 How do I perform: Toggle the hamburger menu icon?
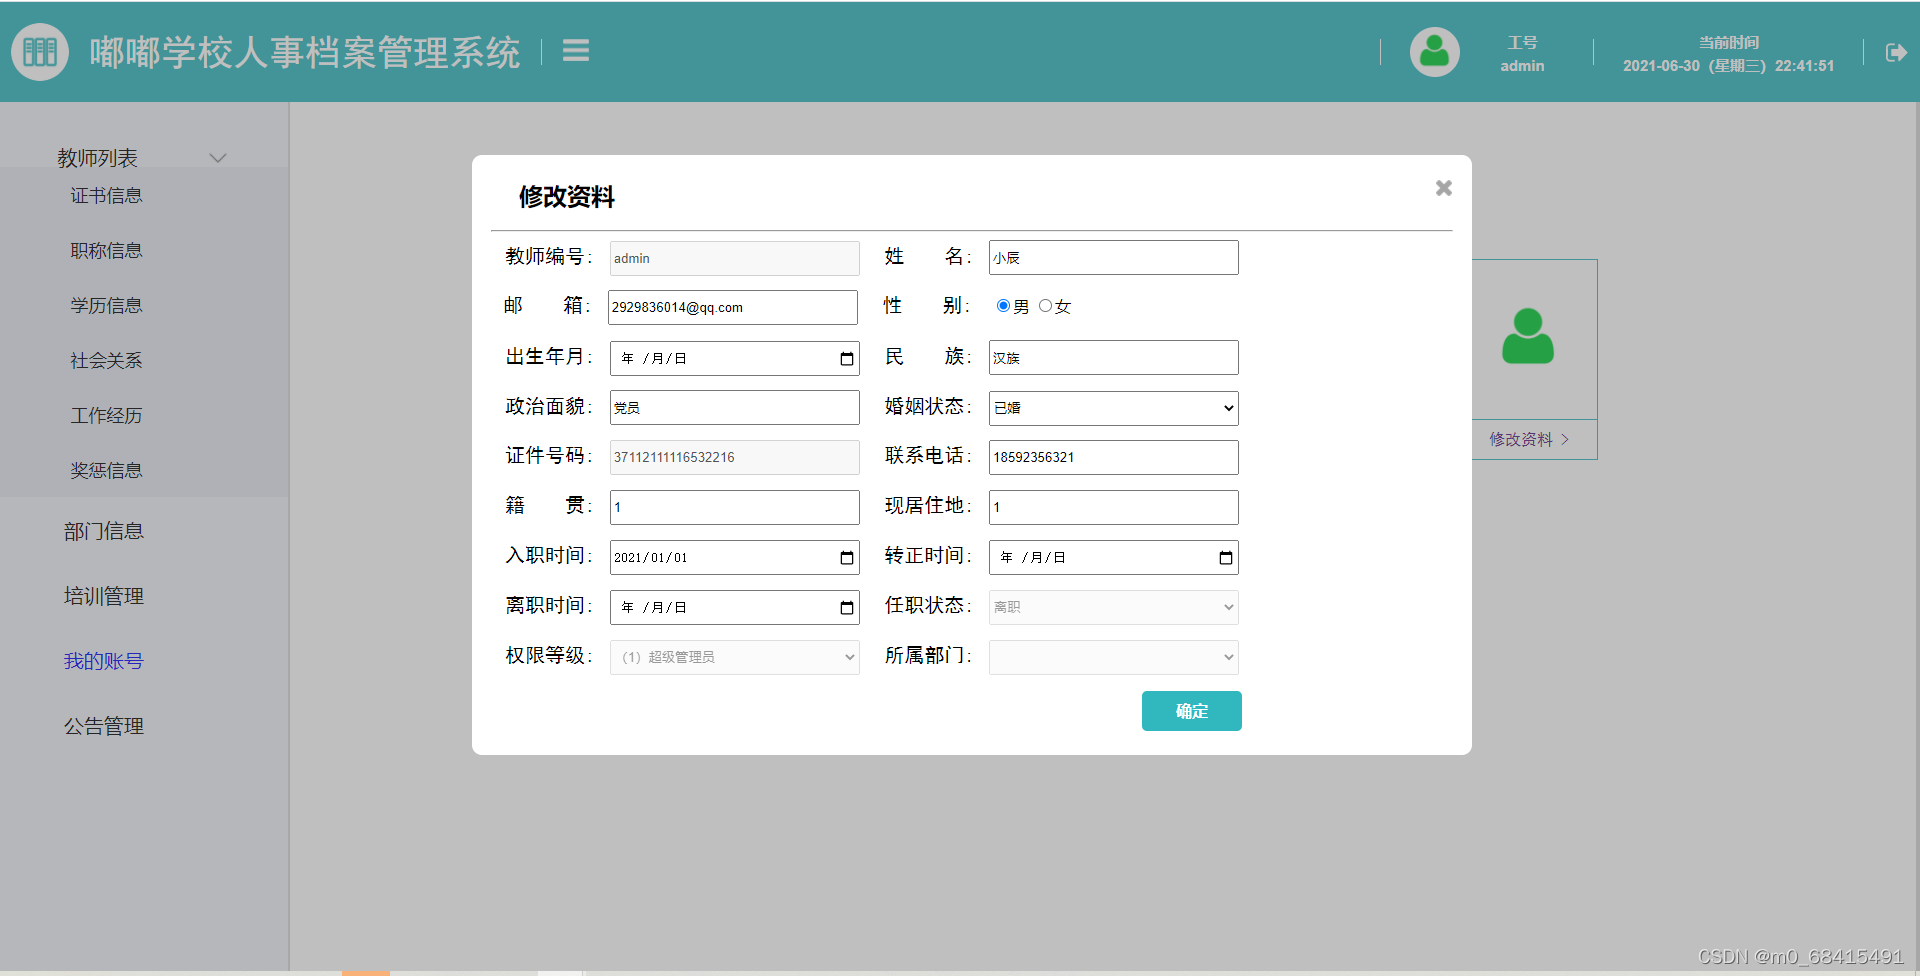[x=576, y=50]
